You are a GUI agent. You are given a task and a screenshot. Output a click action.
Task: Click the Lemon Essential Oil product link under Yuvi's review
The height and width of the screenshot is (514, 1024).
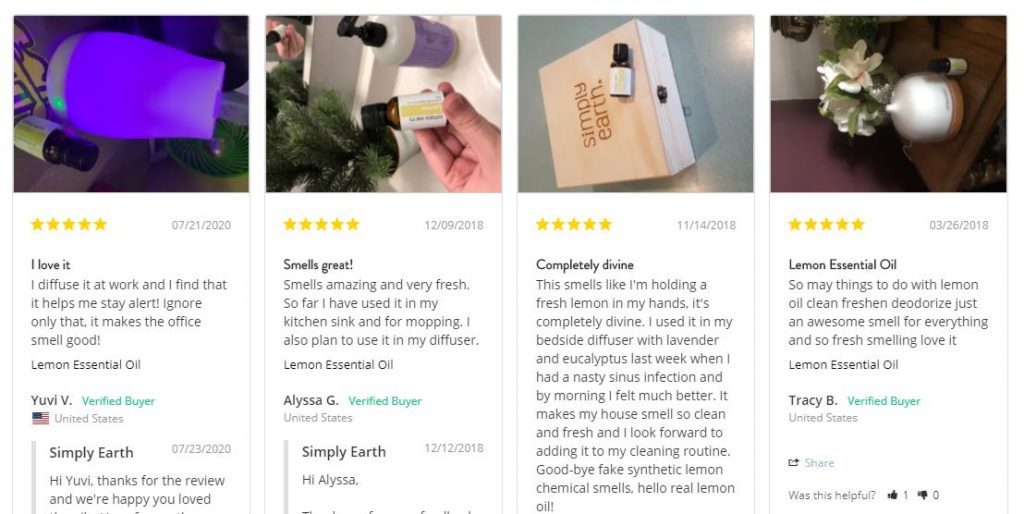click(x=86, y=364)
